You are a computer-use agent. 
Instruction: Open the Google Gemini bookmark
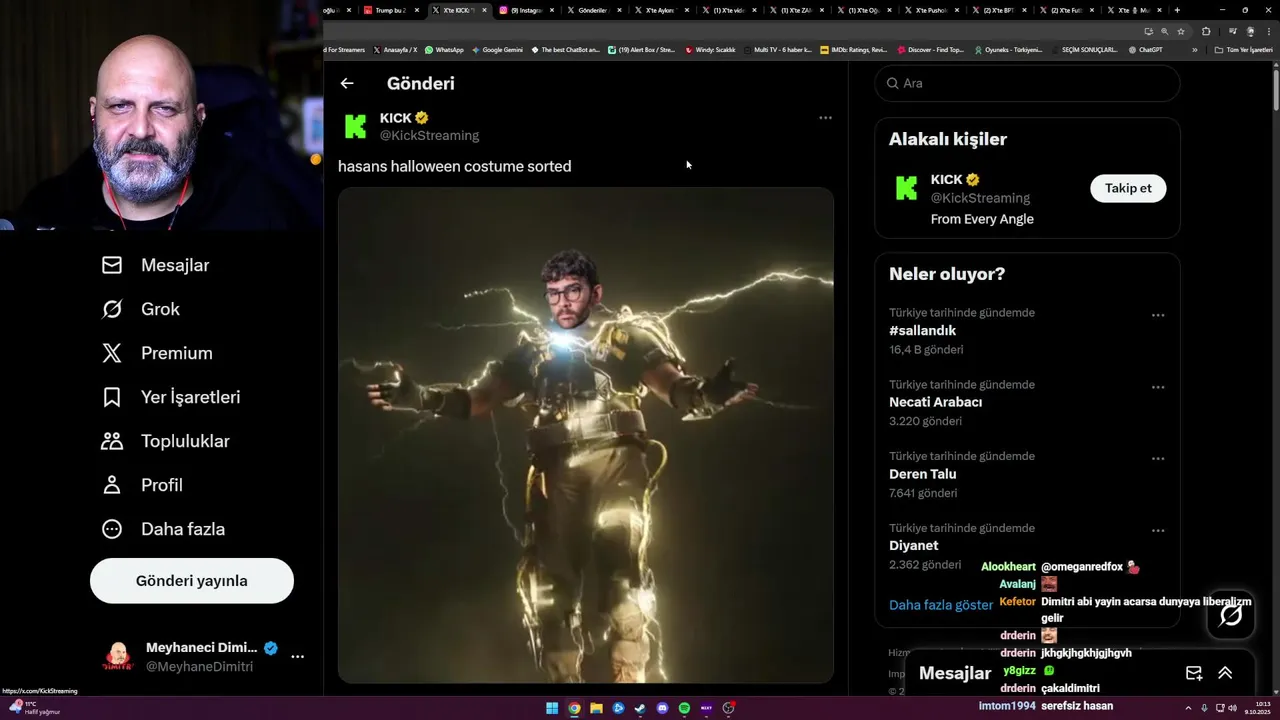497,50
